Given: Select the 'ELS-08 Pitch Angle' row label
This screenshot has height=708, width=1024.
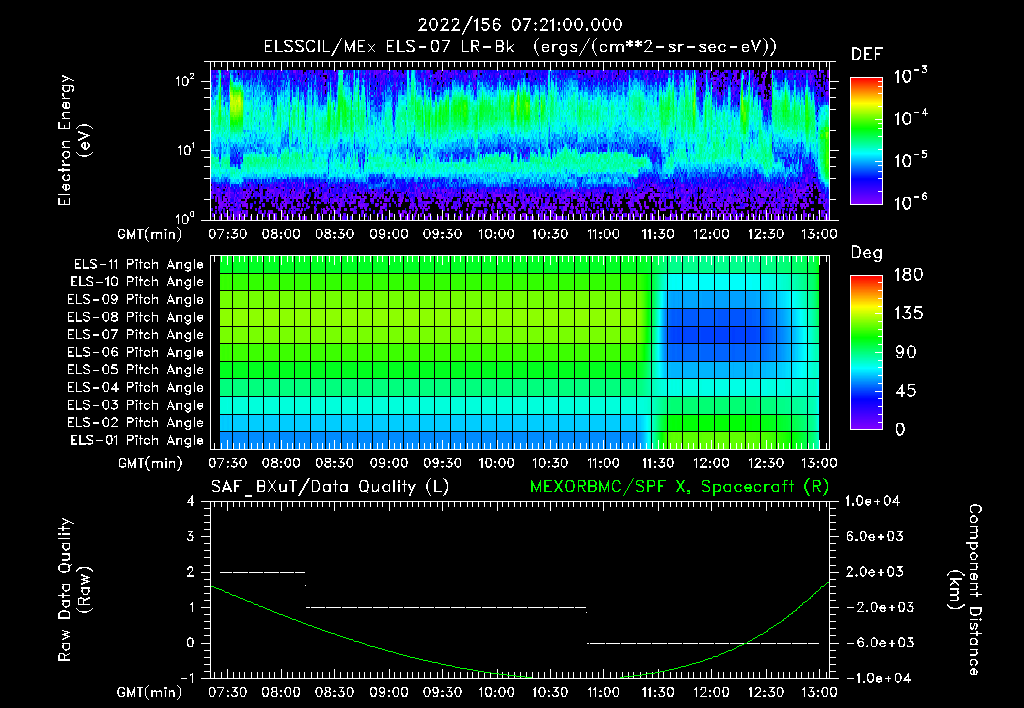Looking at the screenshot, I should (x=135, y=317).
